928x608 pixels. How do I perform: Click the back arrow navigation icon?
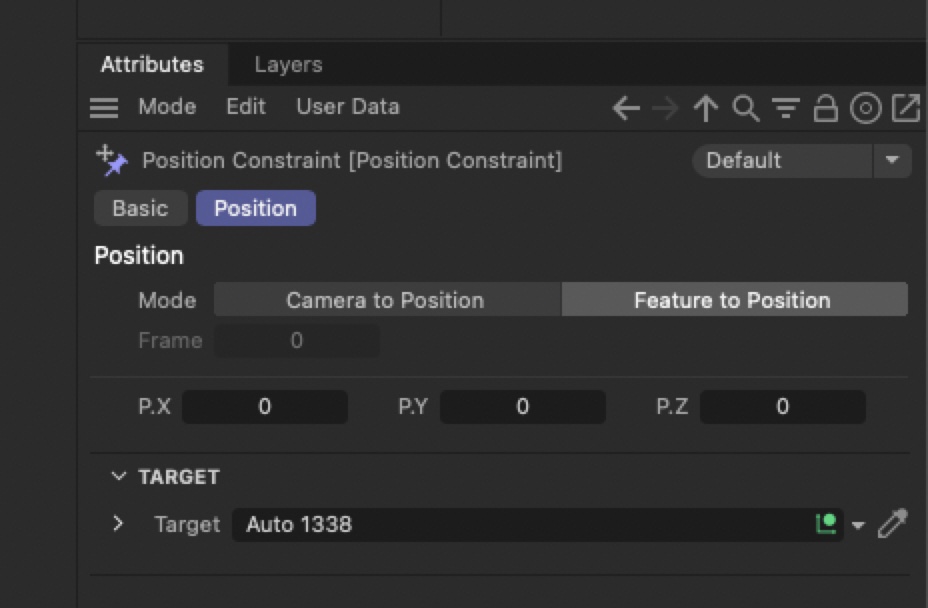(626, 108)
